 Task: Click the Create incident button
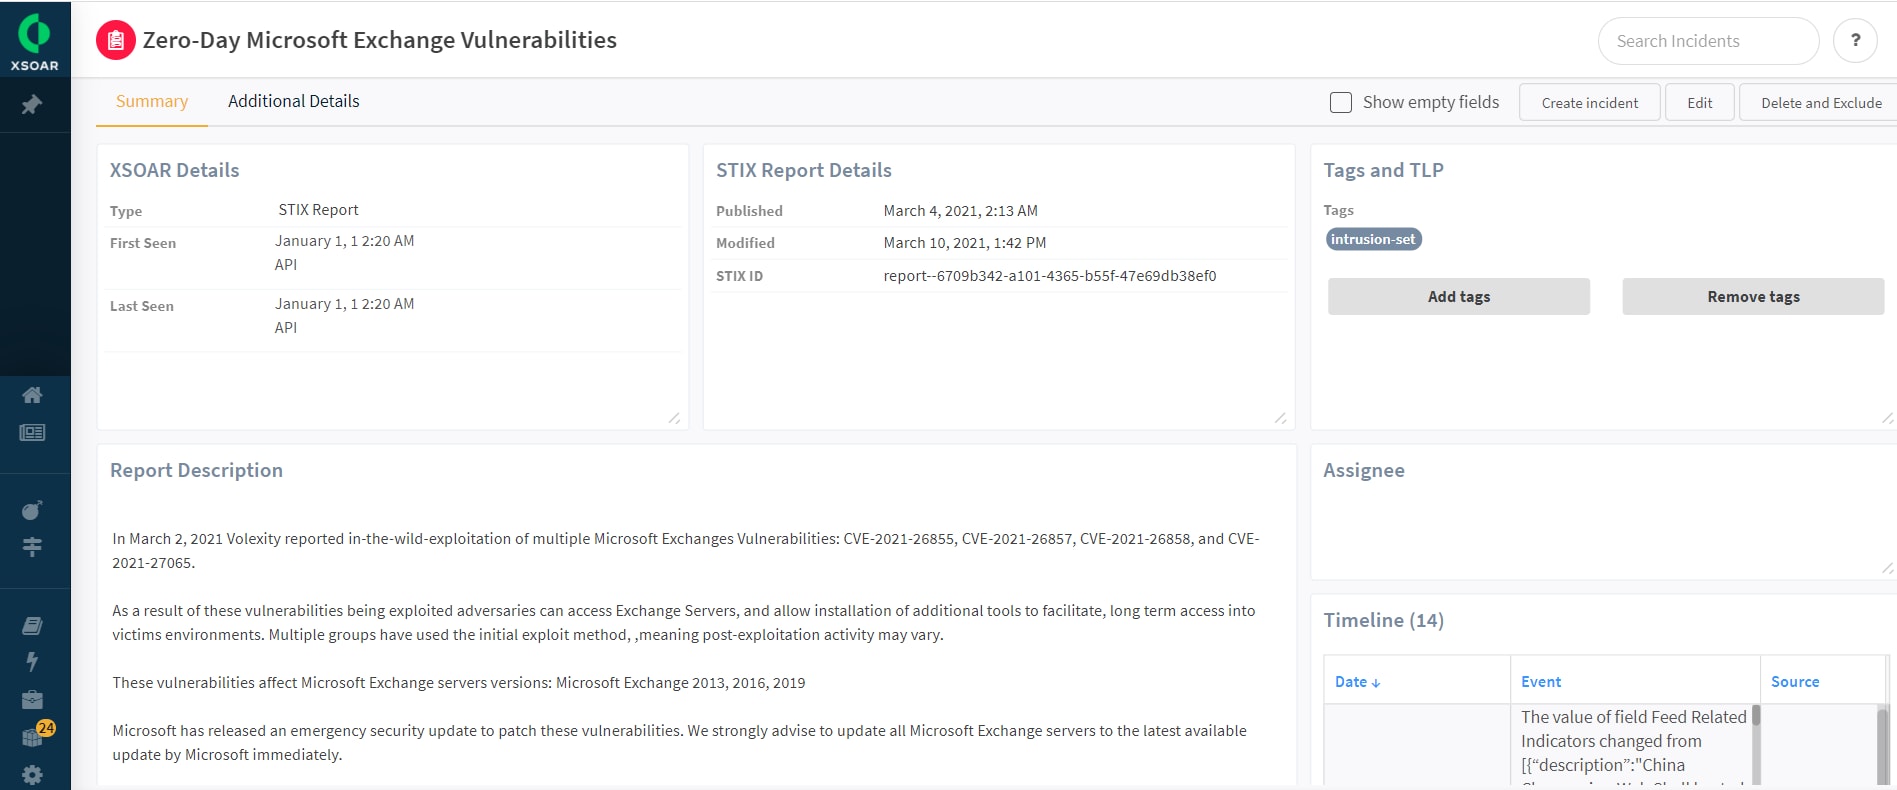click(x=1590, y=103)
